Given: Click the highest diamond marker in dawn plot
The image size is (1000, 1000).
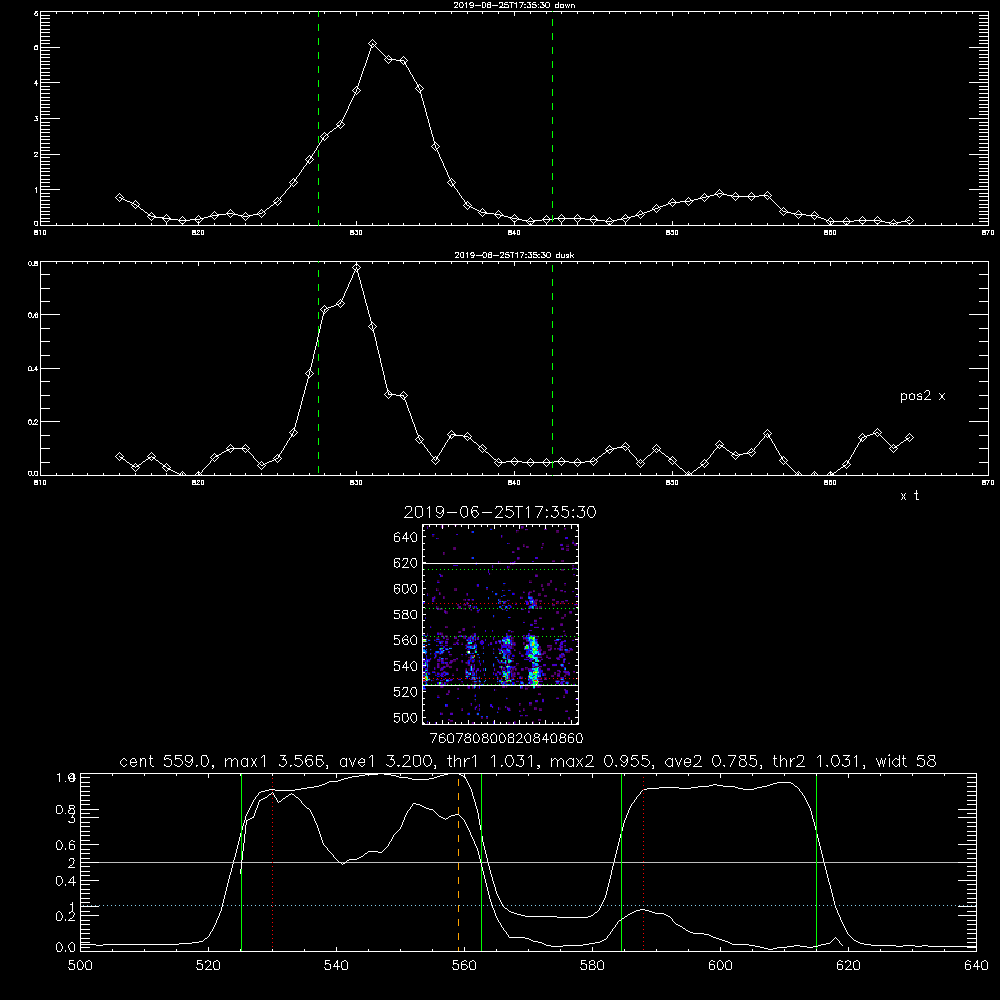Looking at the screenshot, I should pos(372,43).
